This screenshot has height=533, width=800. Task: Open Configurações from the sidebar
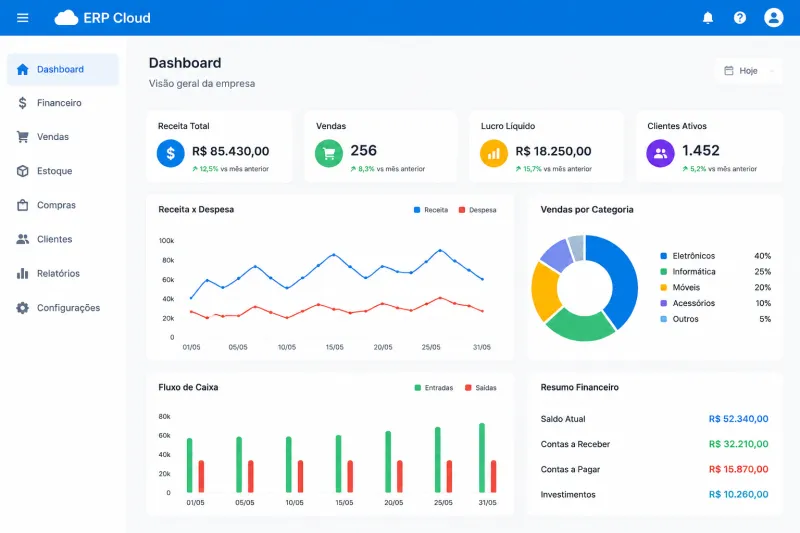pos(63,308)
